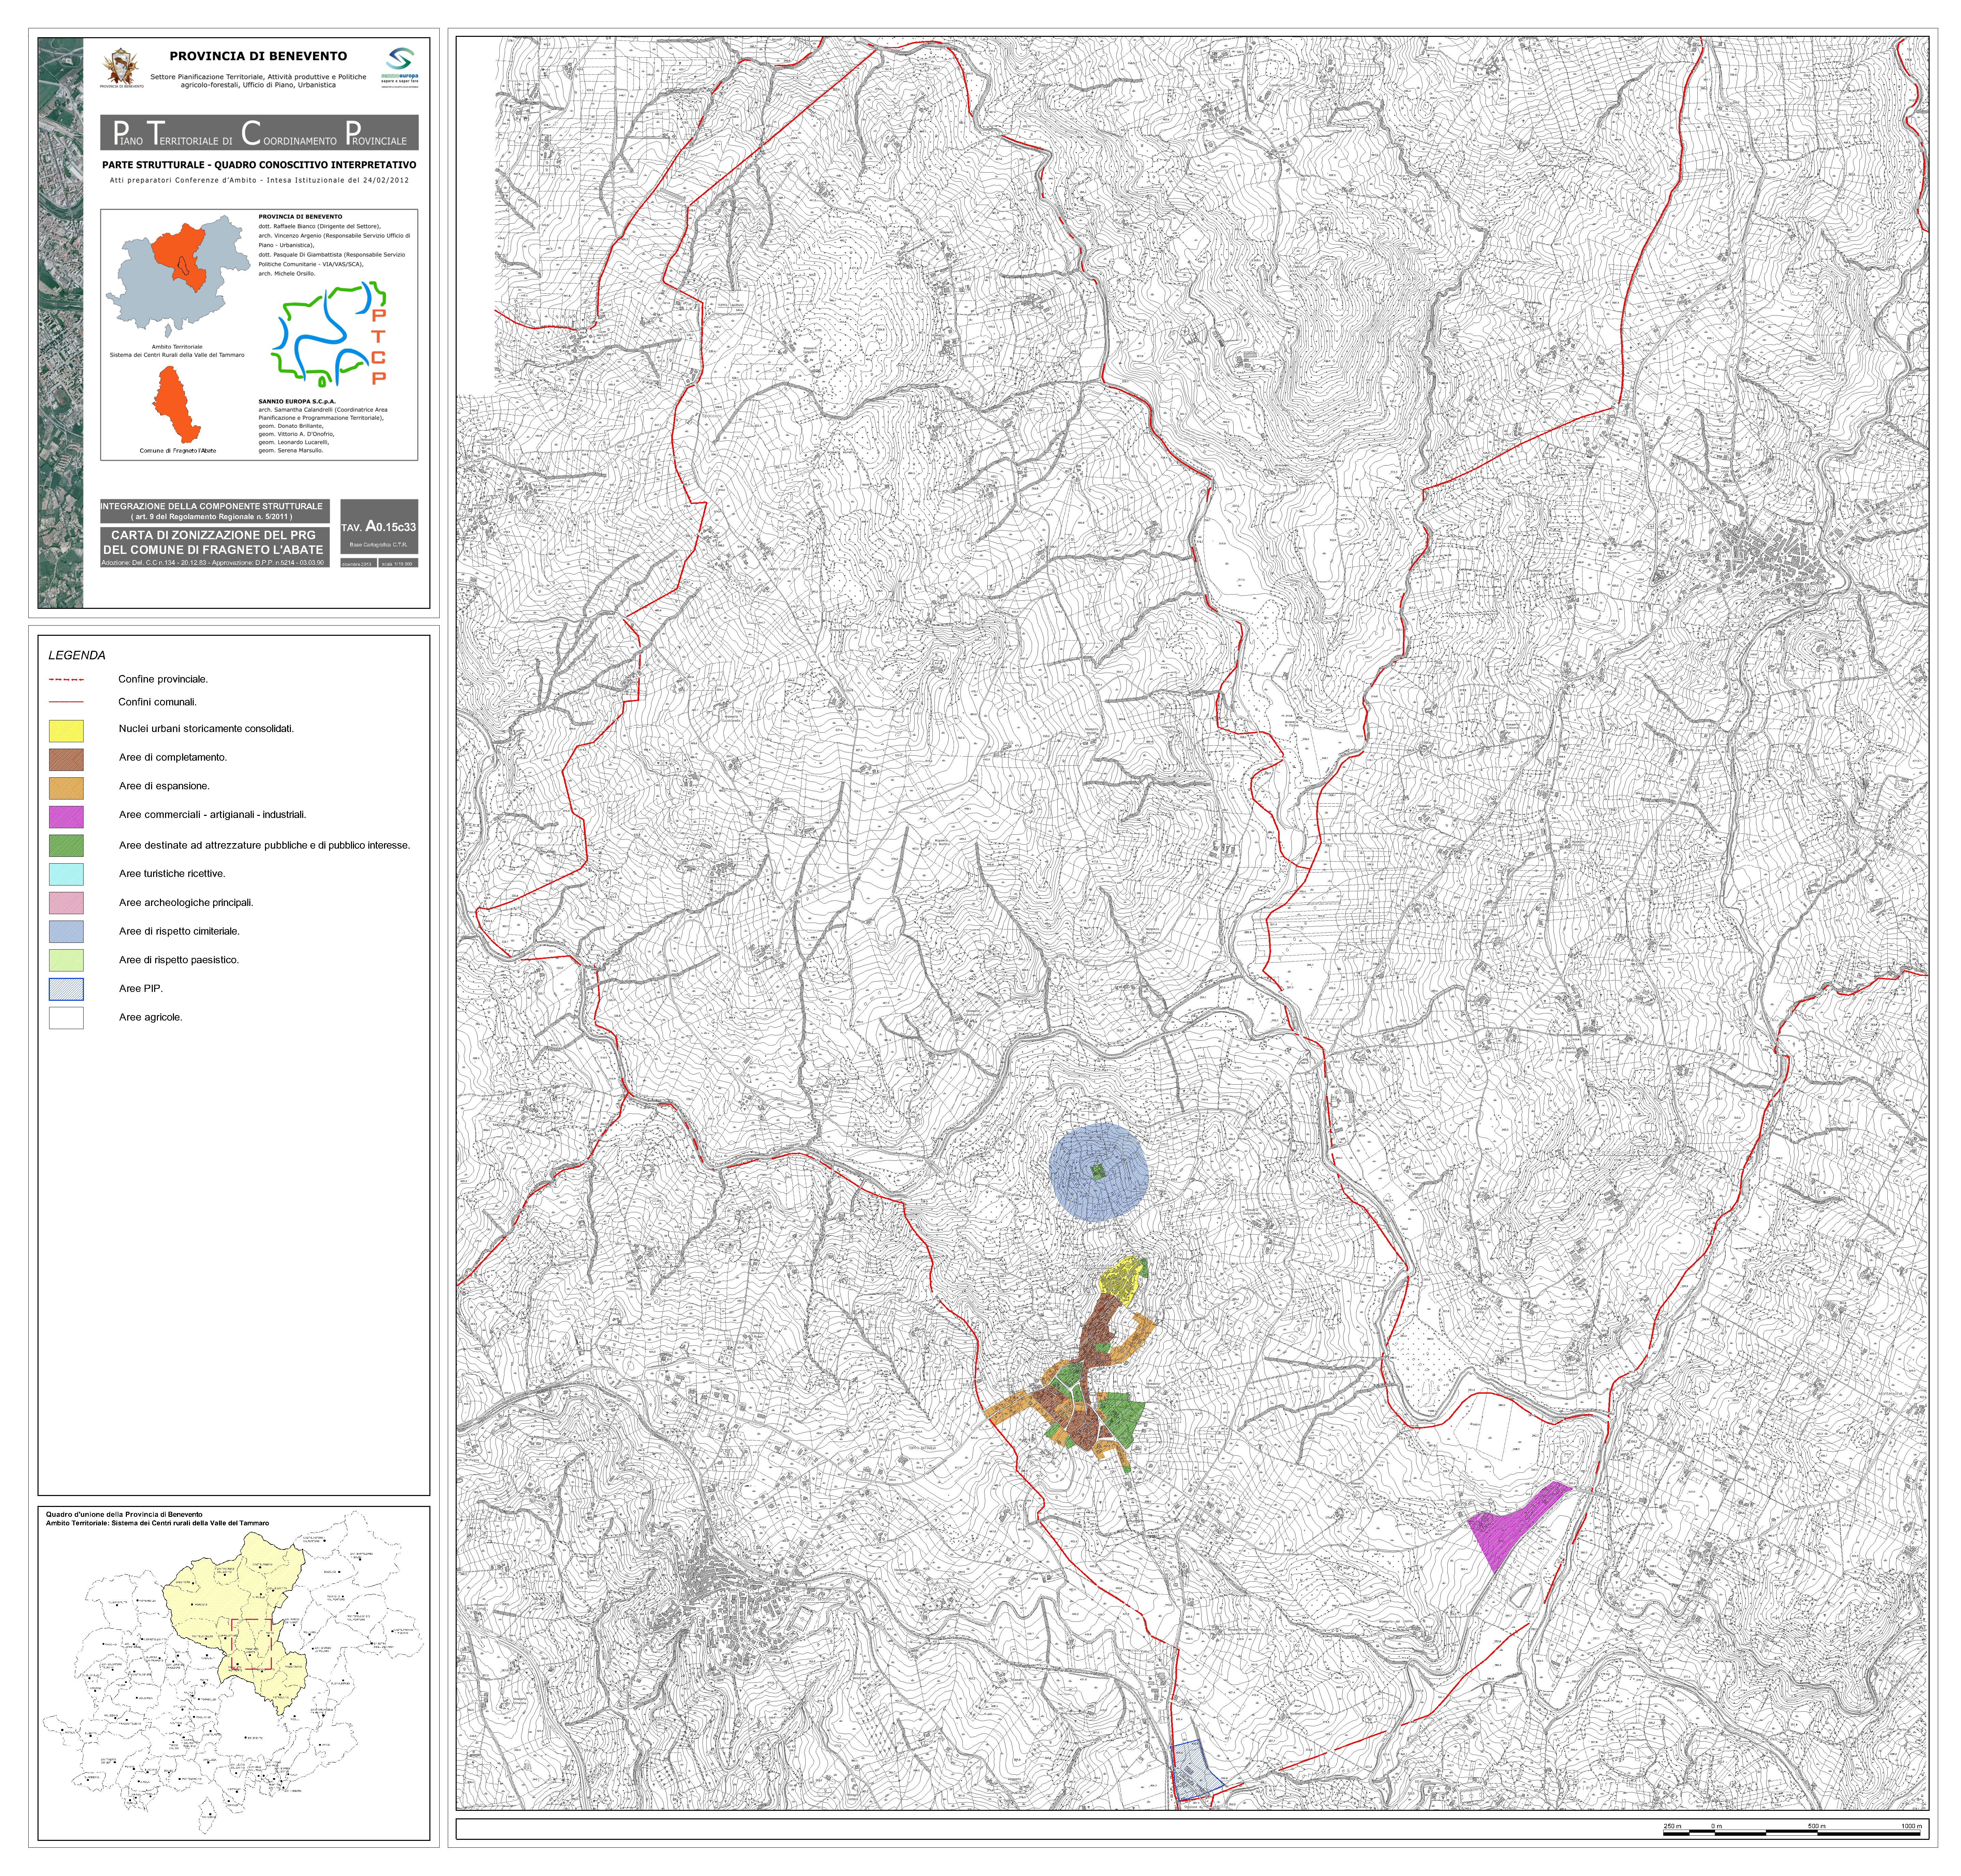Click the green public facilities areas swatch
The height and width of the screenshot is (1876, 1961).
click(66, 846)
